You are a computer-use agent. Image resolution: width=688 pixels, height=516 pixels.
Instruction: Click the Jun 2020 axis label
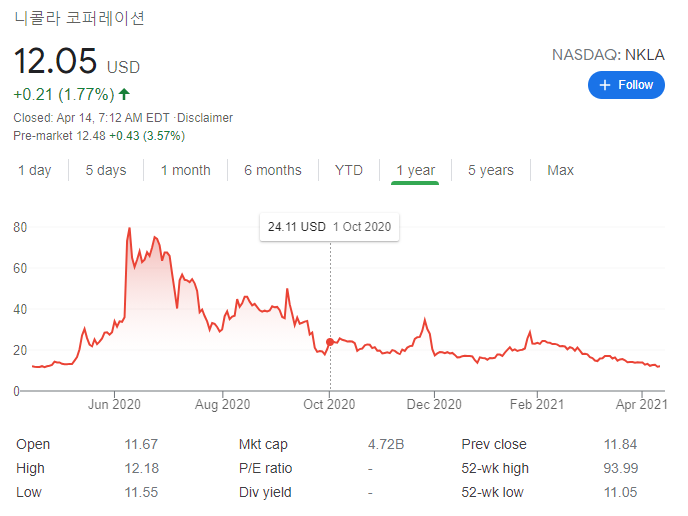click(114, 404)
